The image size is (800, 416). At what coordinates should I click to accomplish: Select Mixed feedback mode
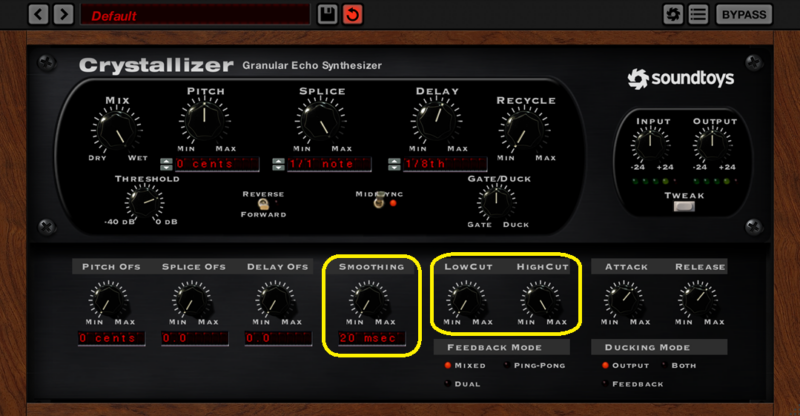pyautogui.click(x=465, y=365)
